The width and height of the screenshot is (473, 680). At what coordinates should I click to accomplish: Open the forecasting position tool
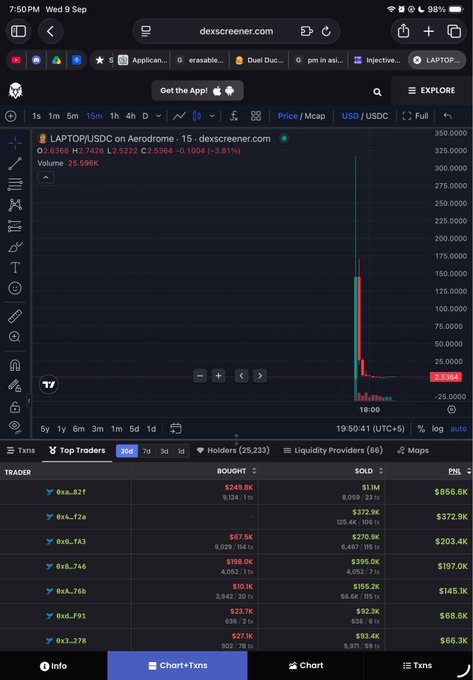click(15, 226)
